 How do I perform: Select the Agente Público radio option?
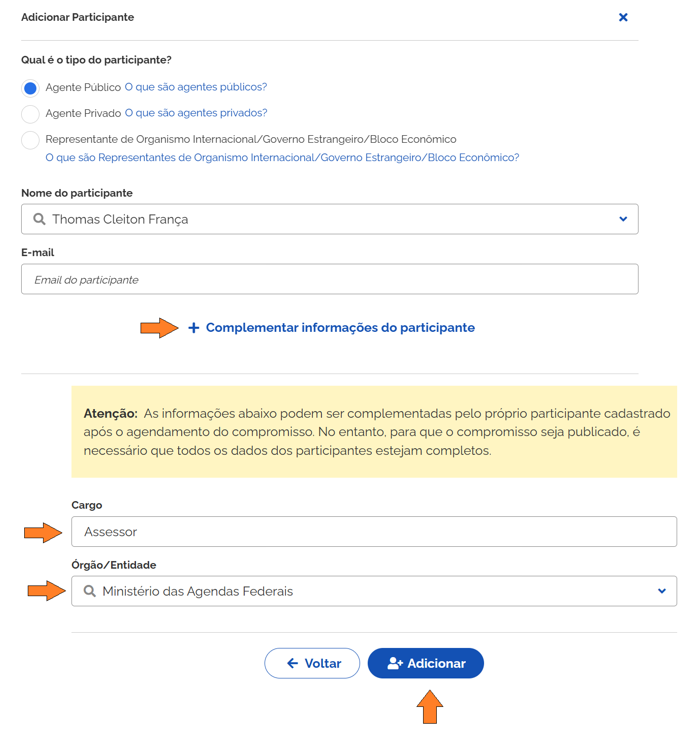point(31,88)
